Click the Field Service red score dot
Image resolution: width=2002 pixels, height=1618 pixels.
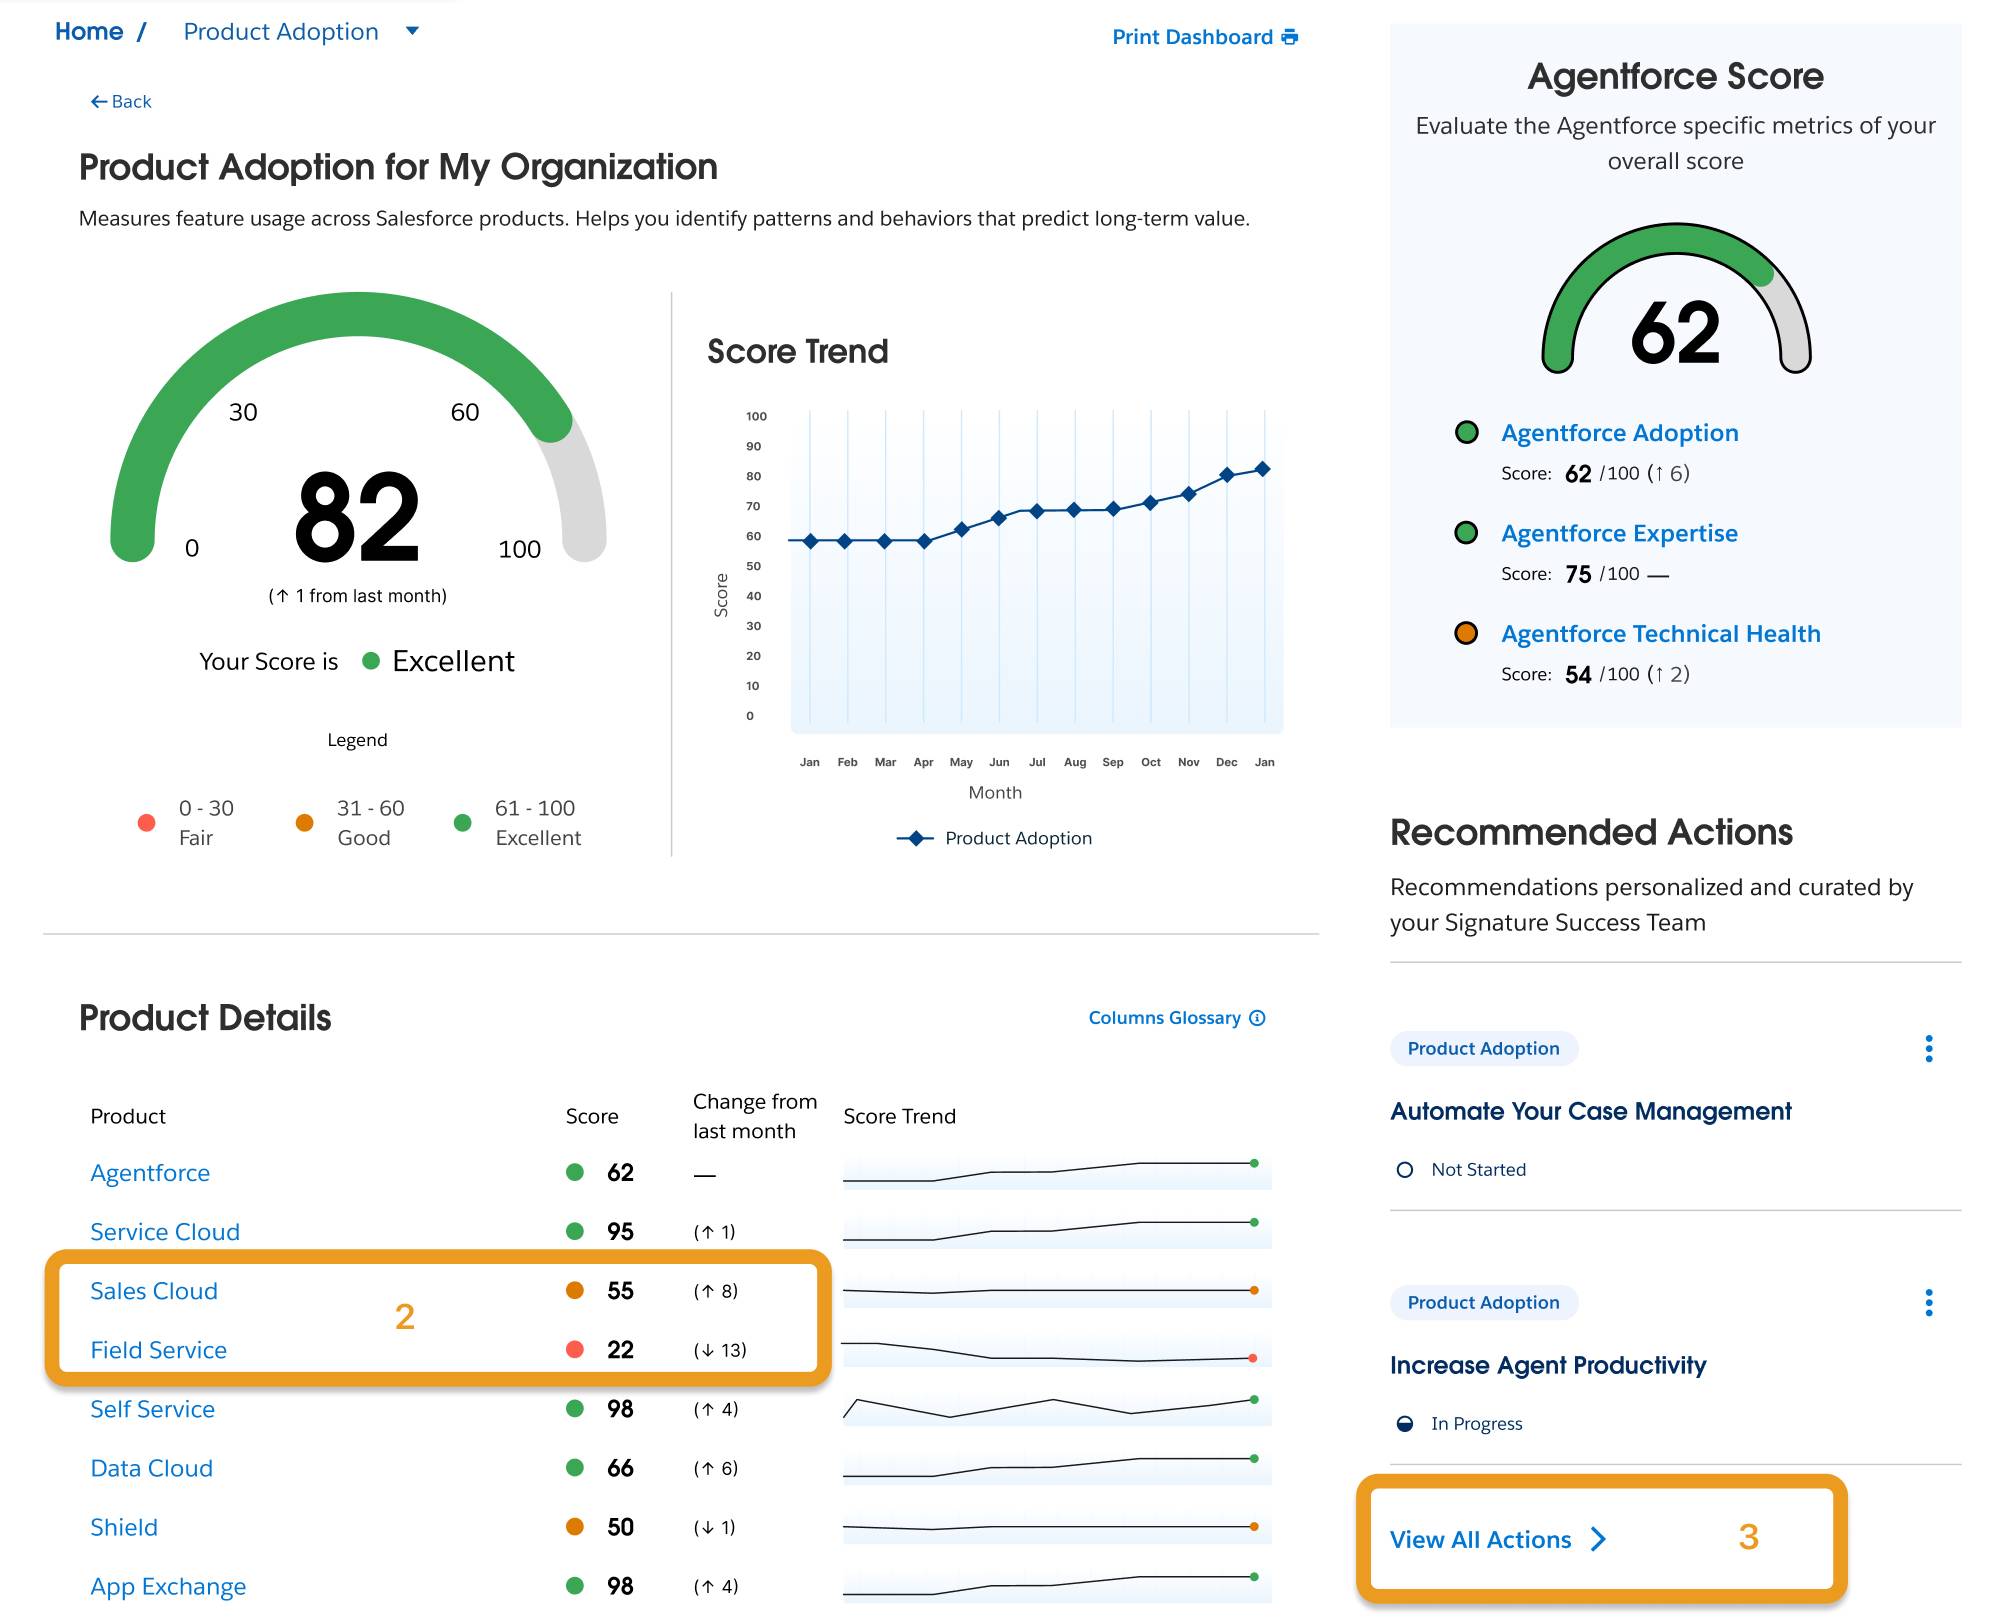point(574,1349)
